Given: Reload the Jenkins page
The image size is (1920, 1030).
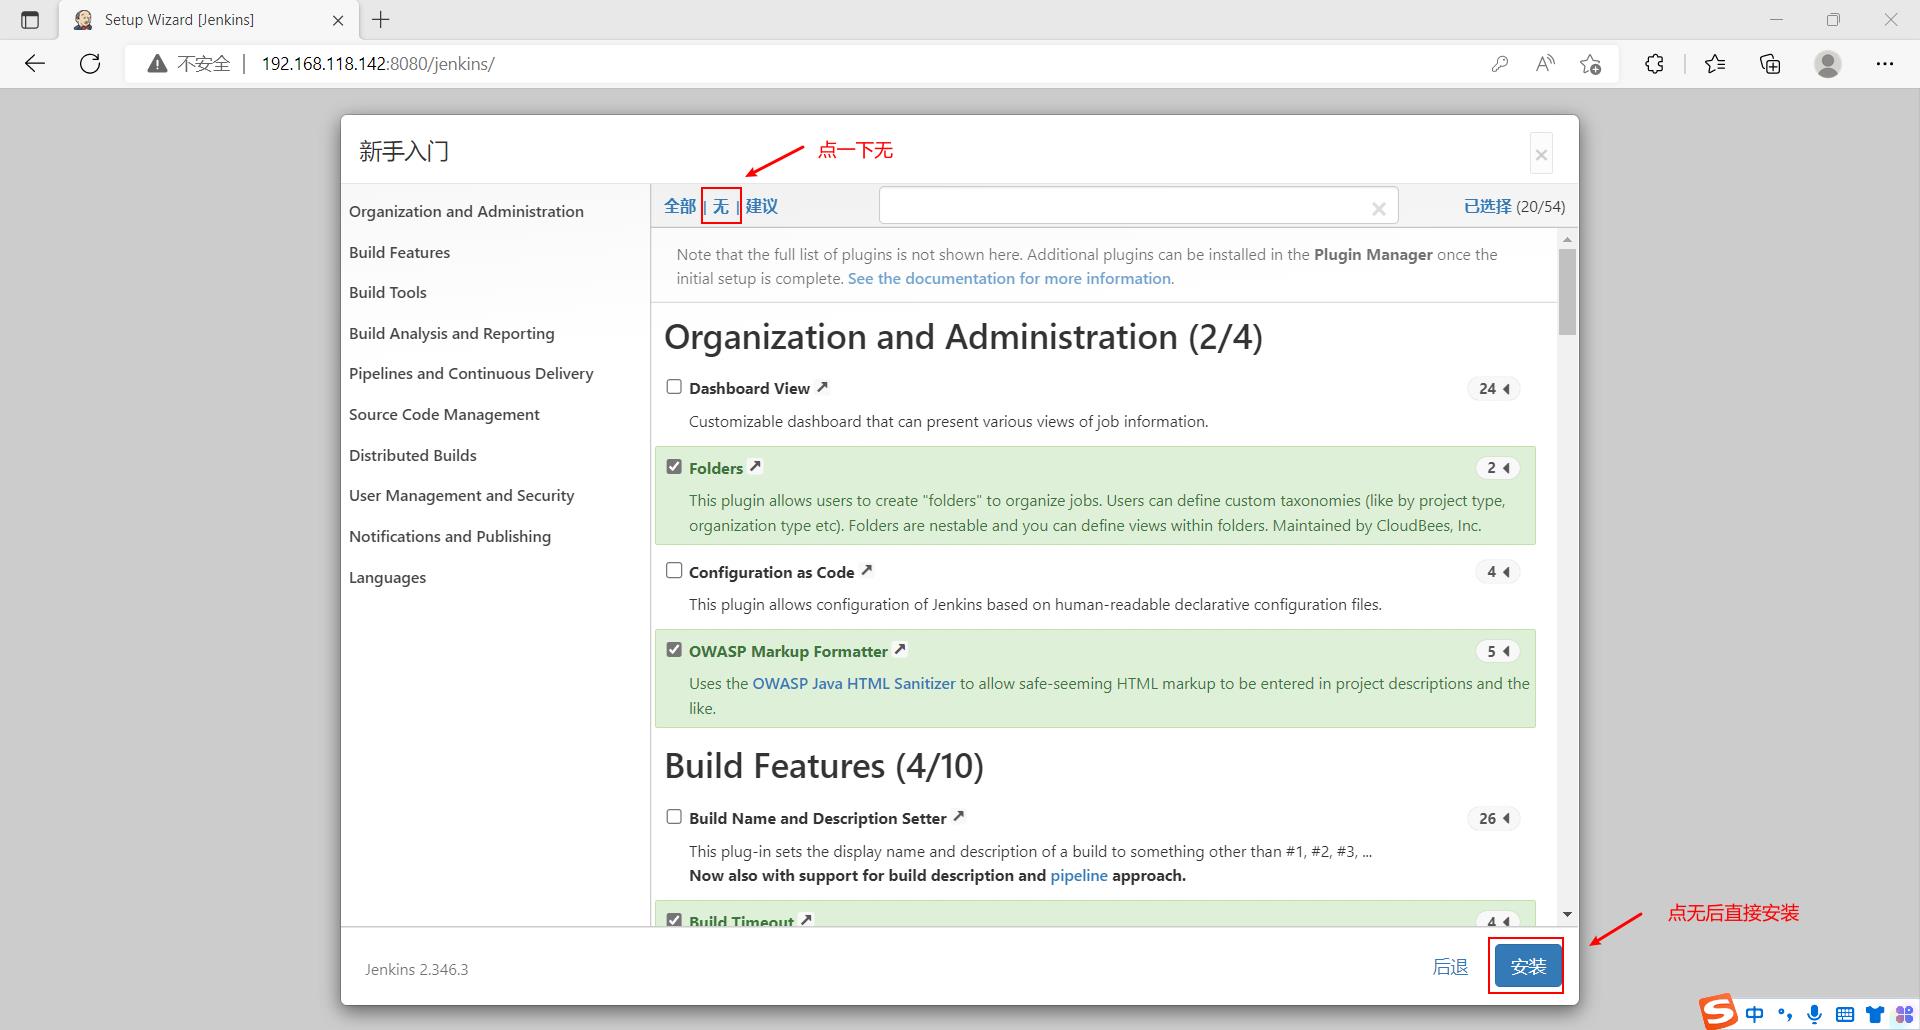Looking at the screenshot, I should tap(90, 64).
